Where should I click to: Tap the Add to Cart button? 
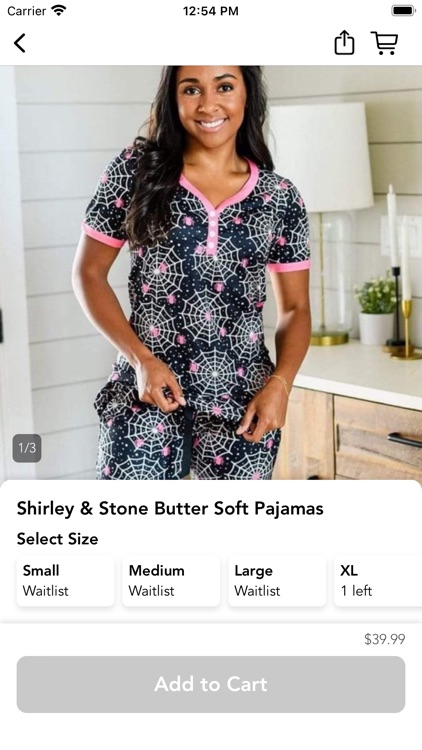pos(211,684)
